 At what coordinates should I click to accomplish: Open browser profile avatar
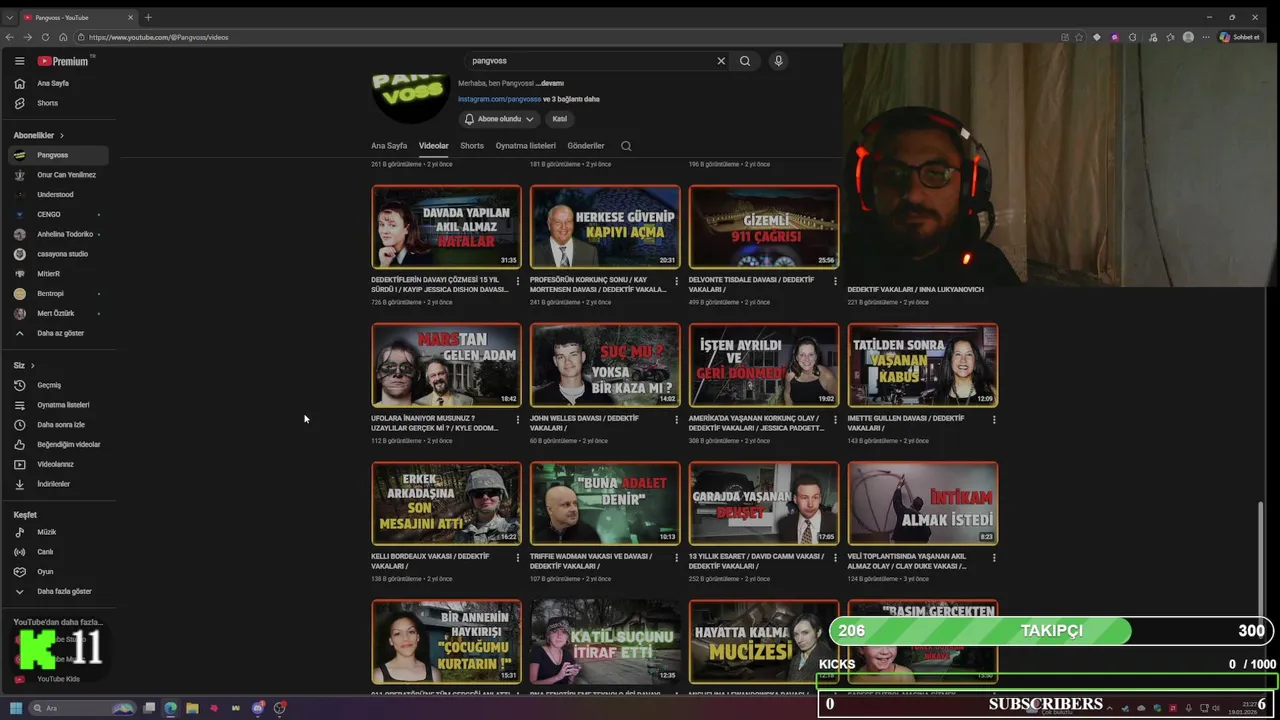tap(1188, 37)
